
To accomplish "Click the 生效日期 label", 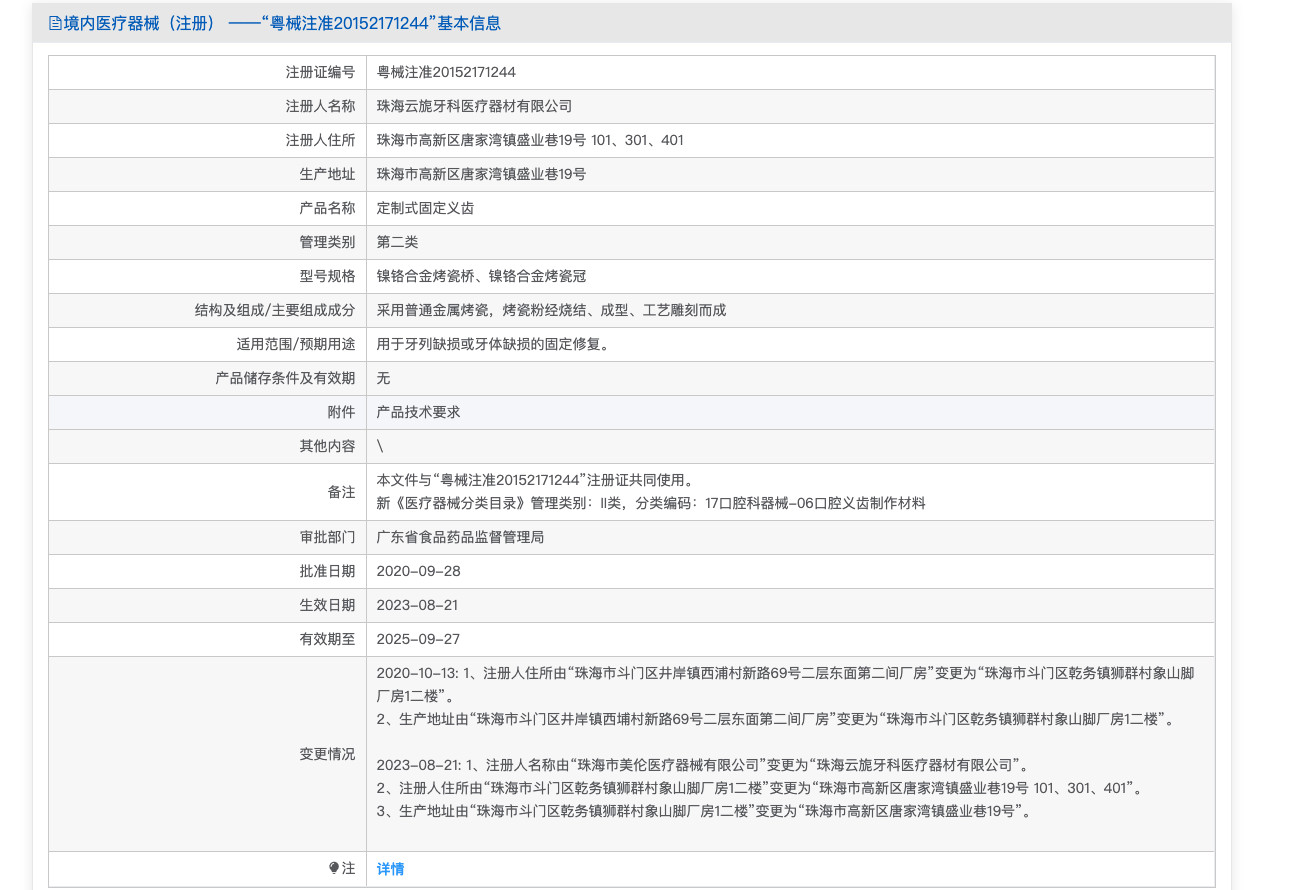I will [x=327, y=605].
